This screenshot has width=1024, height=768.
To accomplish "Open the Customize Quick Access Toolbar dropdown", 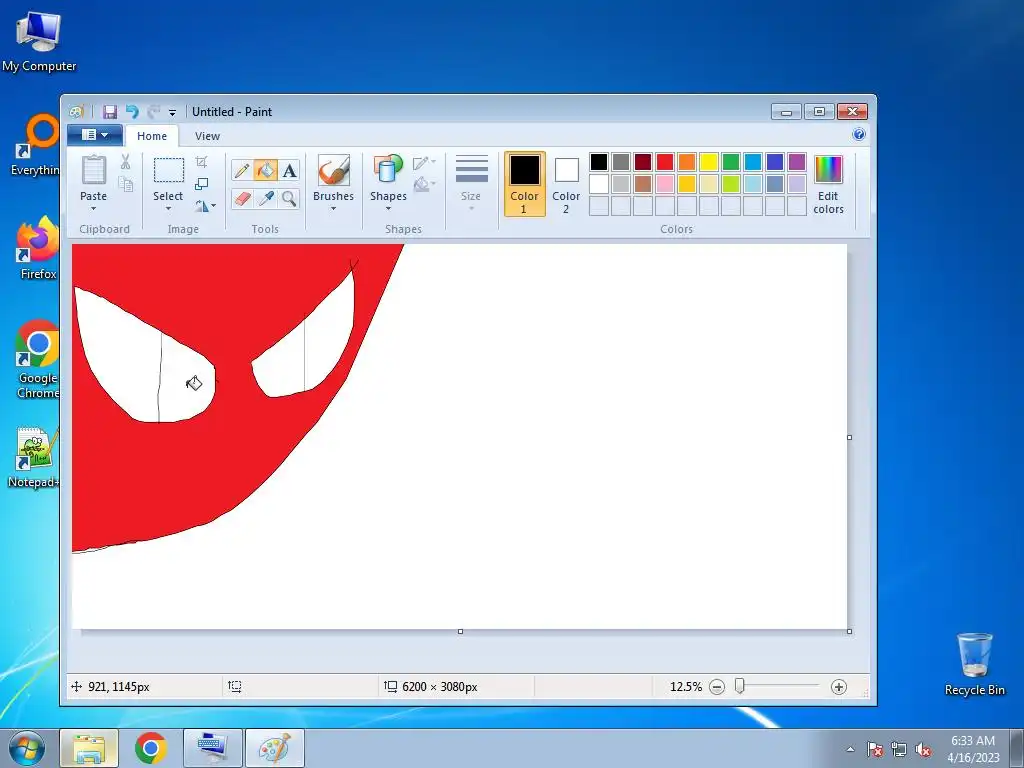I will pyautogui.click(x=172, y=112).
